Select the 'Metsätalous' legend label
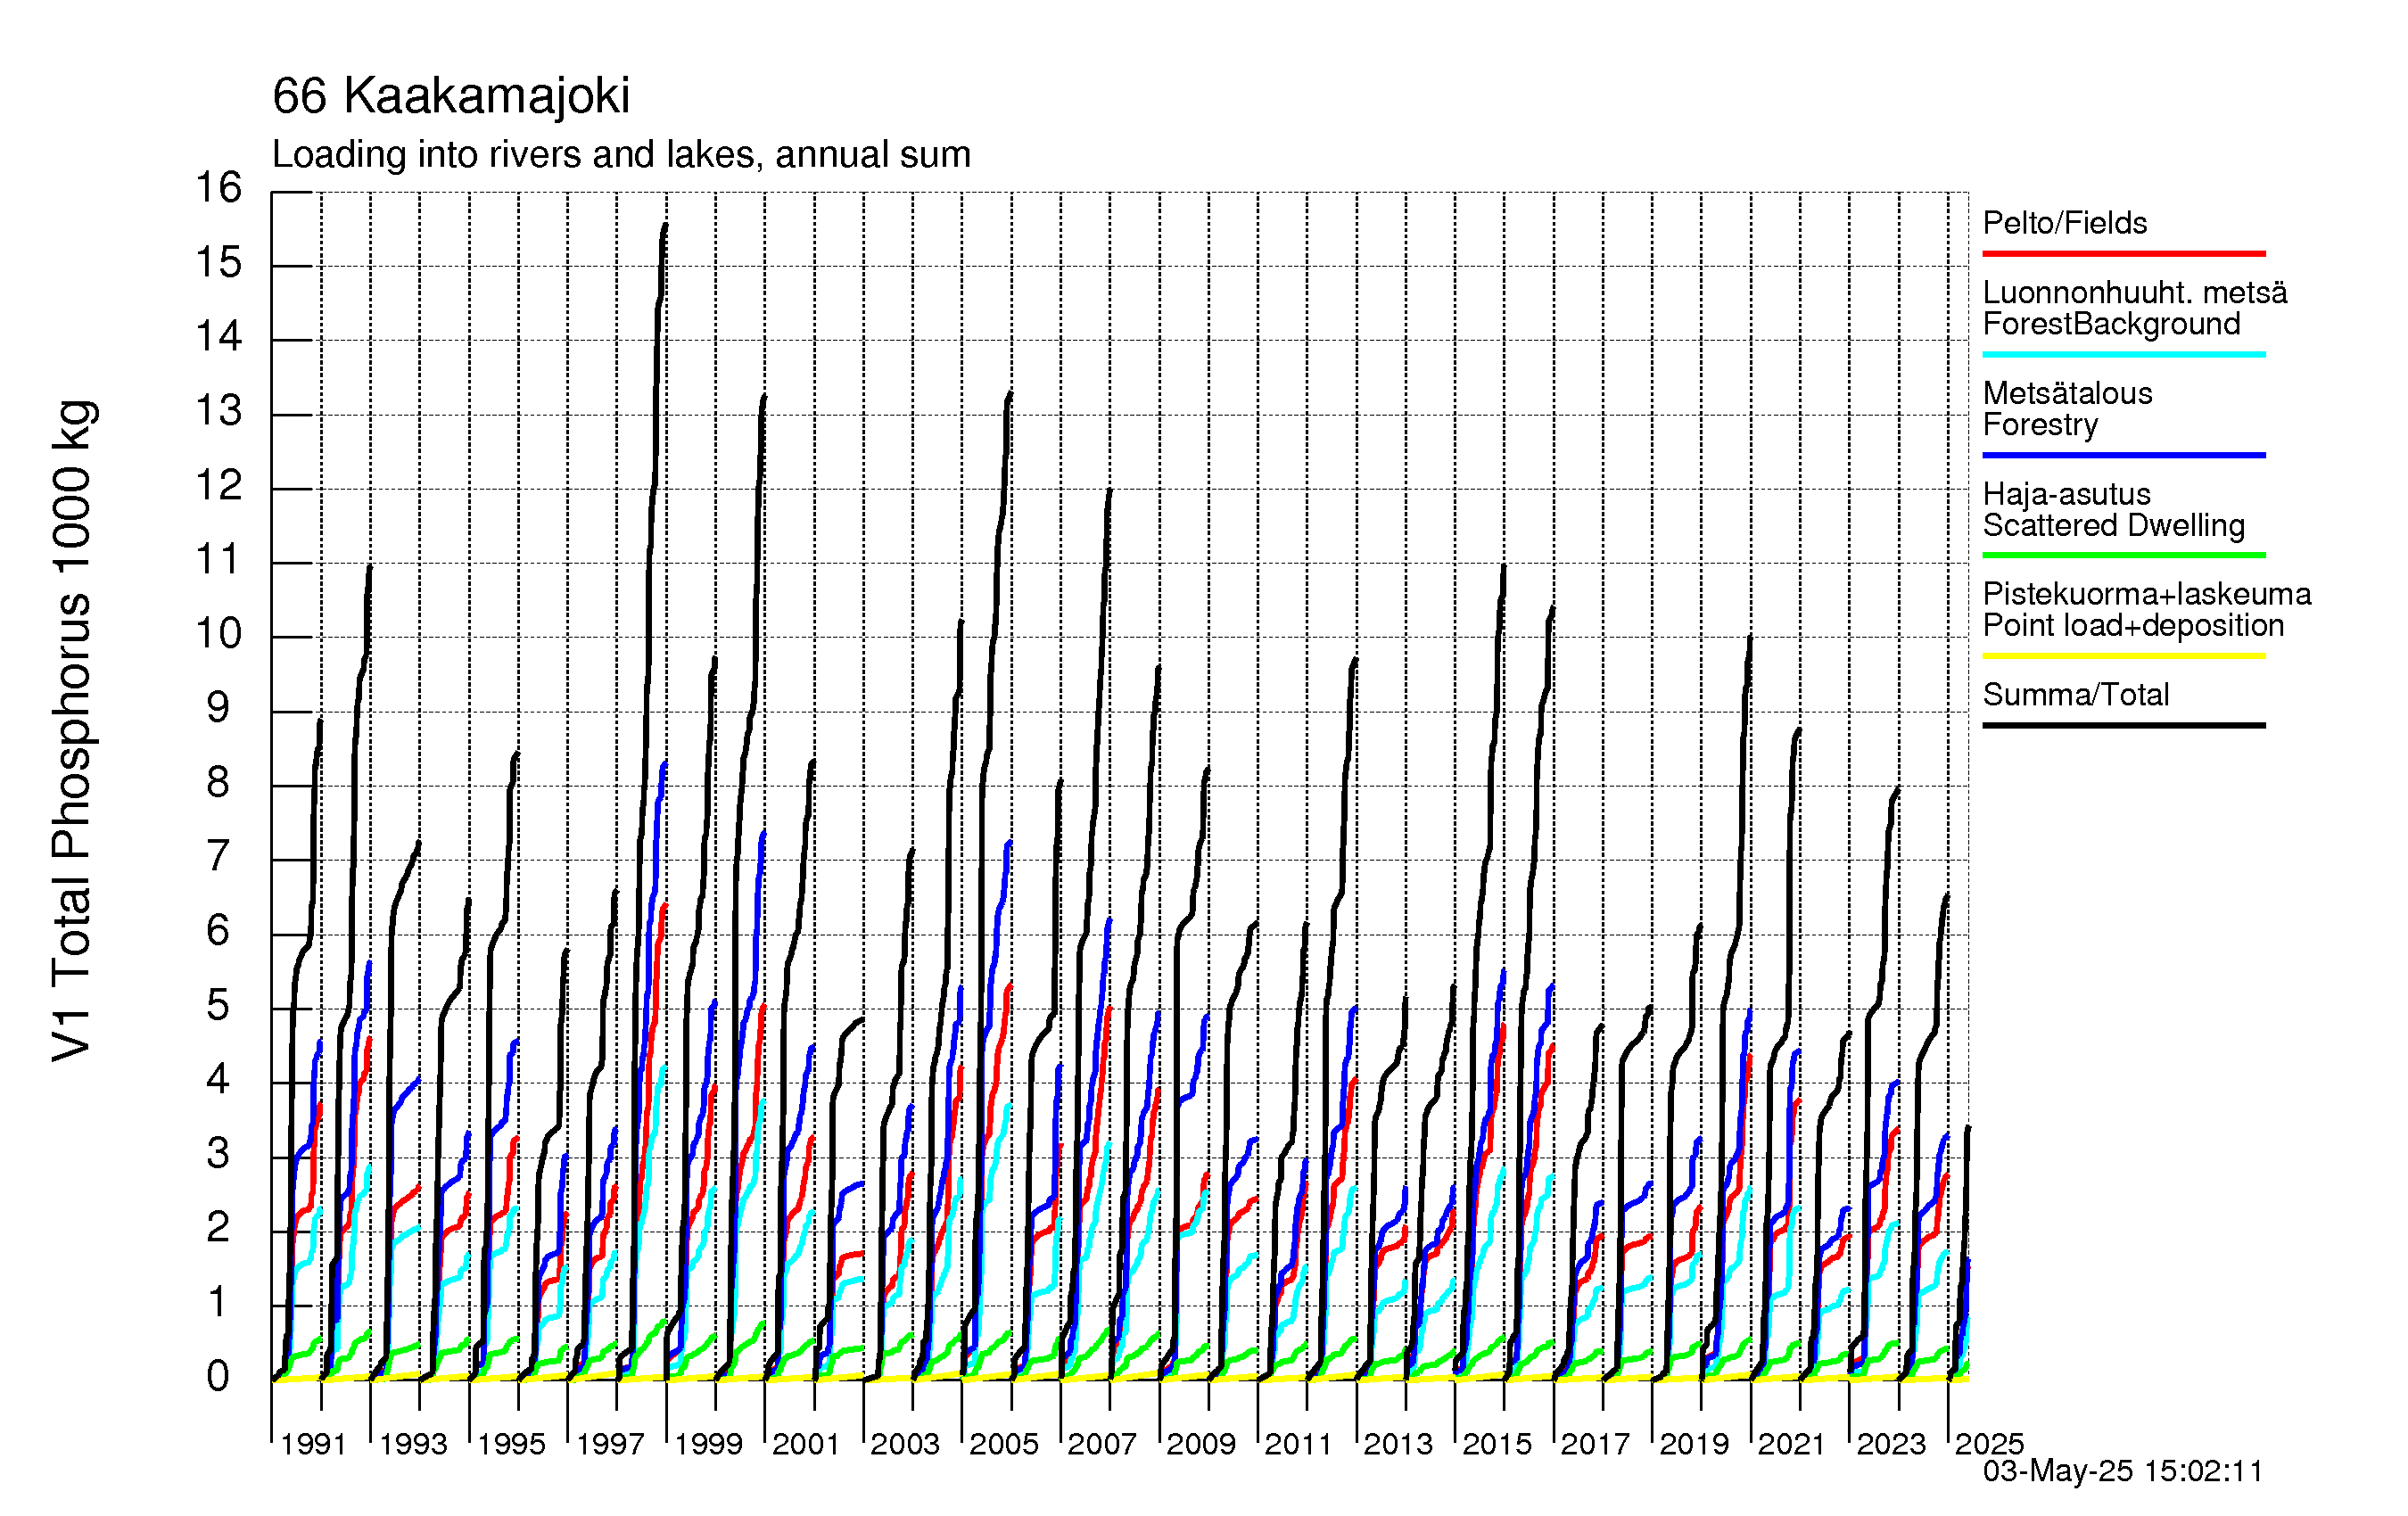Image resolution: width=2408 pixels, height=1516 pixels. (2067, 393)
